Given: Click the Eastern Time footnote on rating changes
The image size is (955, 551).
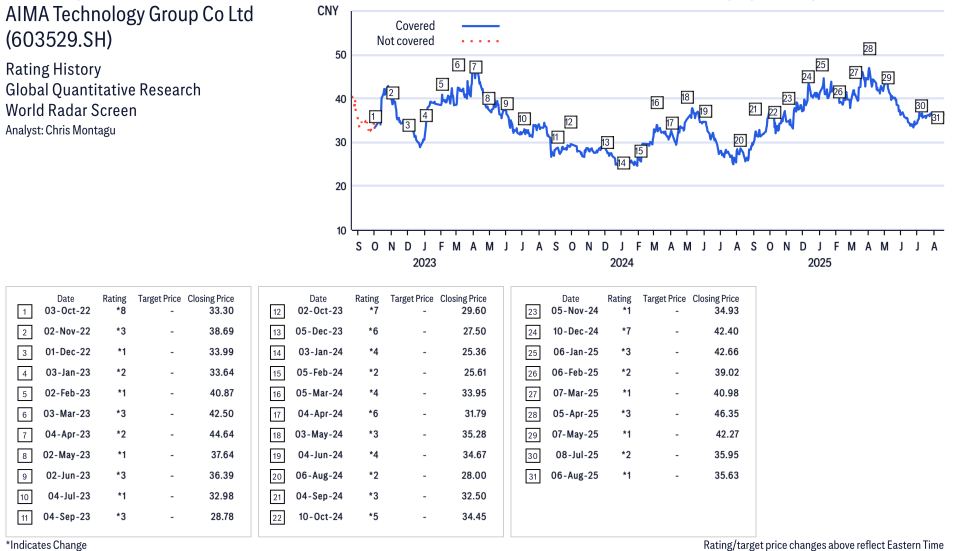Looking at the screenshot, I should coord(823,545).
